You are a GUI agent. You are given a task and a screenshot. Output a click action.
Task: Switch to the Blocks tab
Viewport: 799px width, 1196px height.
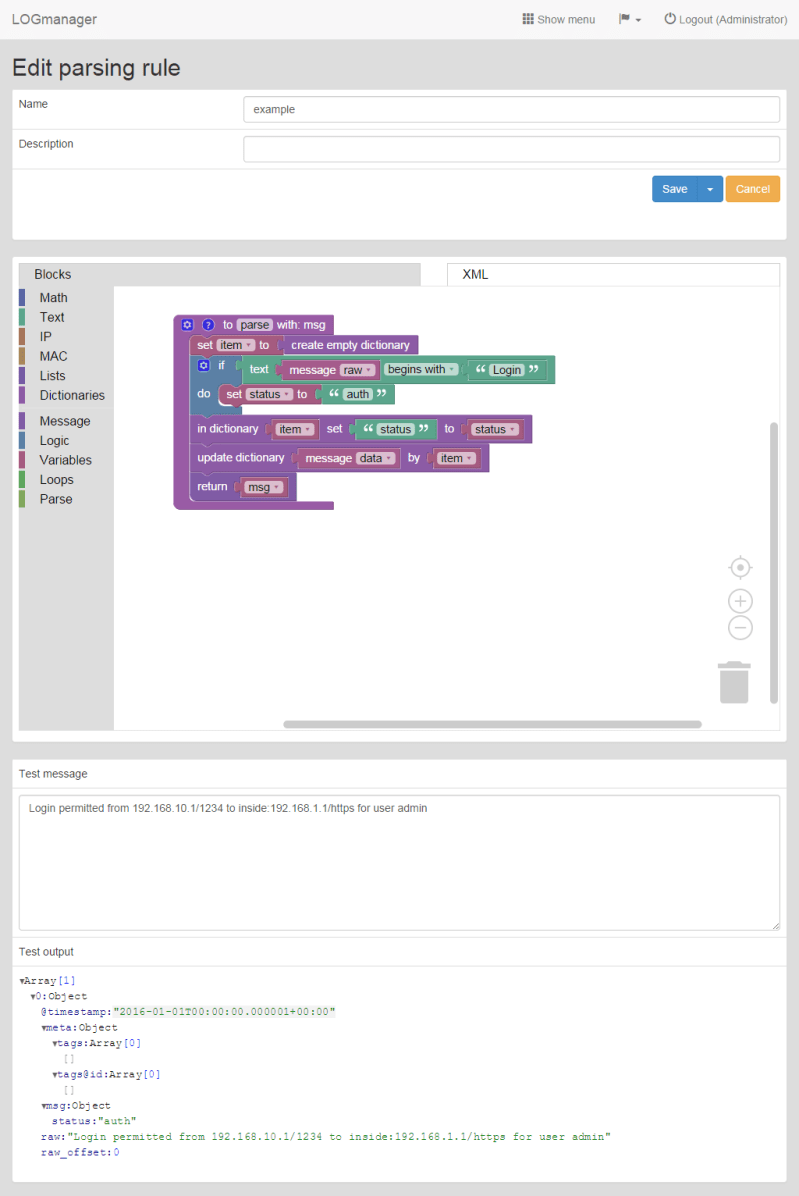220,275
